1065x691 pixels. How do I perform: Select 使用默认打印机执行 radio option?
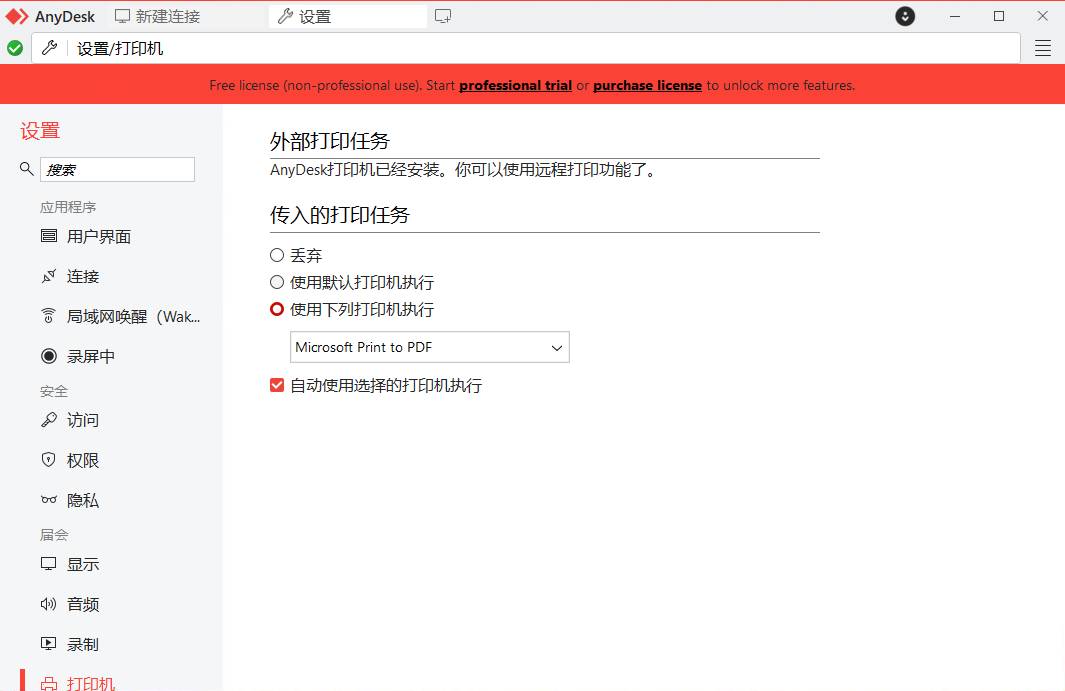tap(277, 282)
